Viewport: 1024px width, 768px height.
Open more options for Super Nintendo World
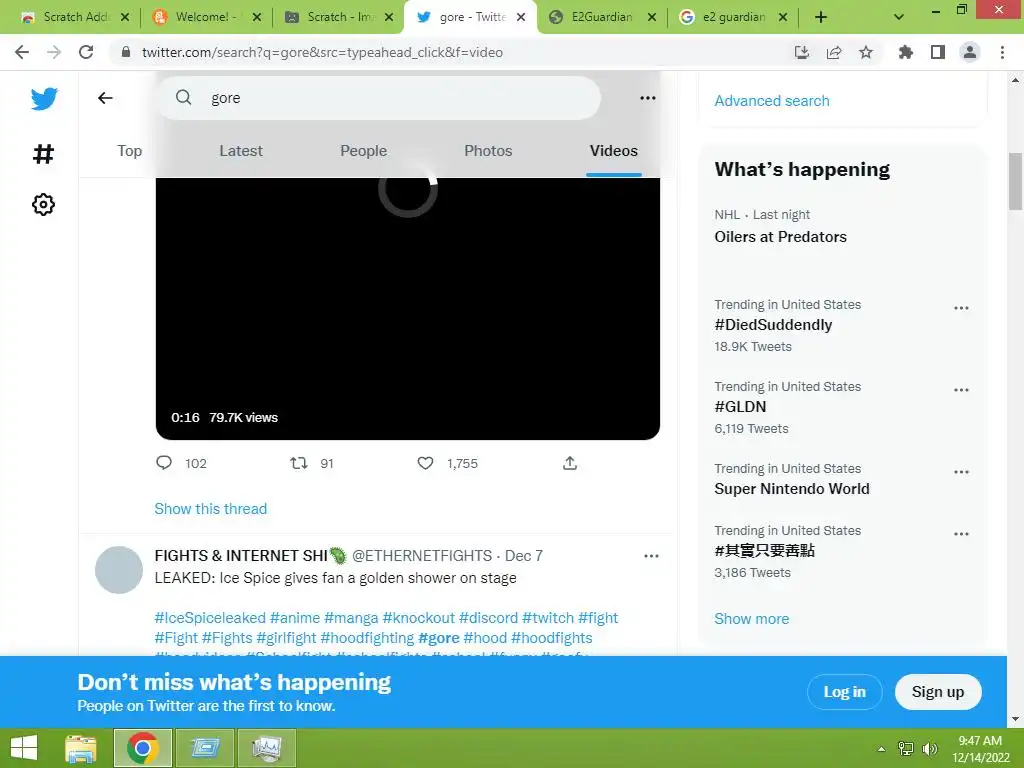961,472
